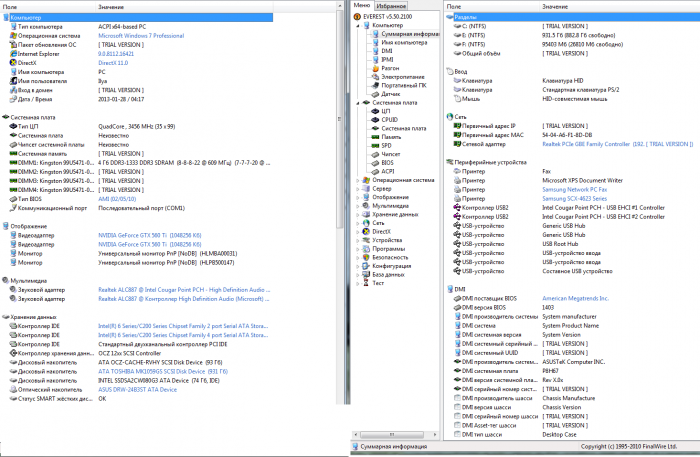
Task: Expand the Сервер tree node
Action: pyautogui.click(x=358, y=189)
